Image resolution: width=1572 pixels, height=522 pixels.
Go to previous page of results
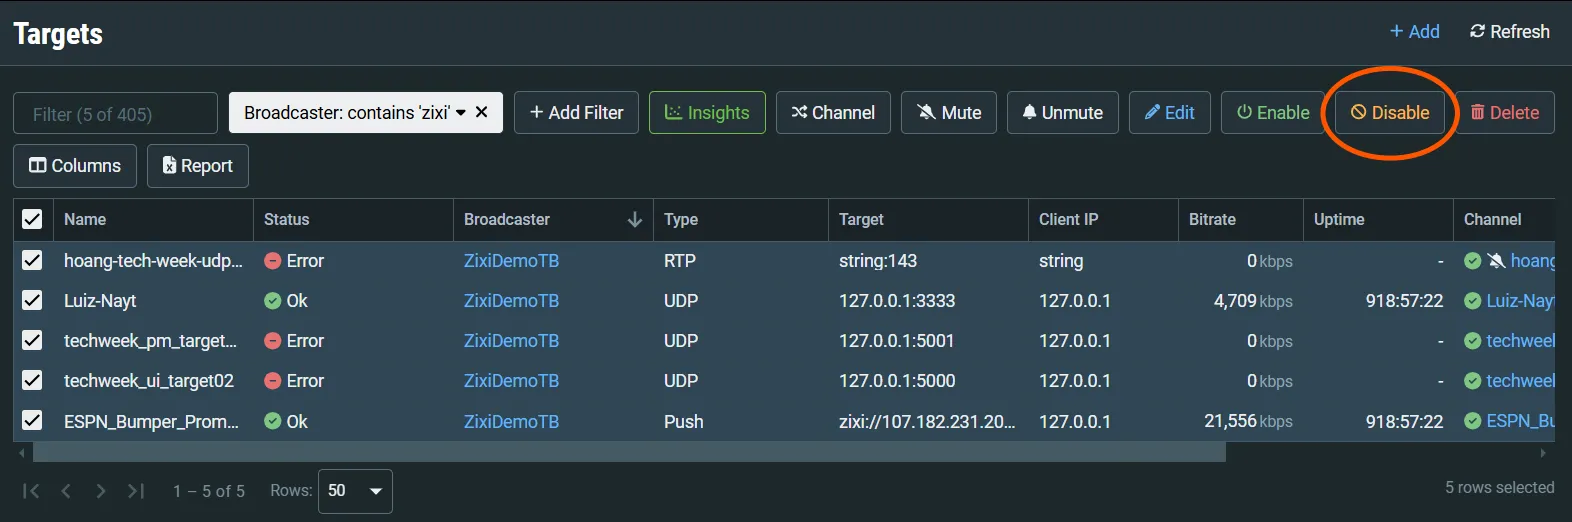pyautogui.click(x=66, y=491)
